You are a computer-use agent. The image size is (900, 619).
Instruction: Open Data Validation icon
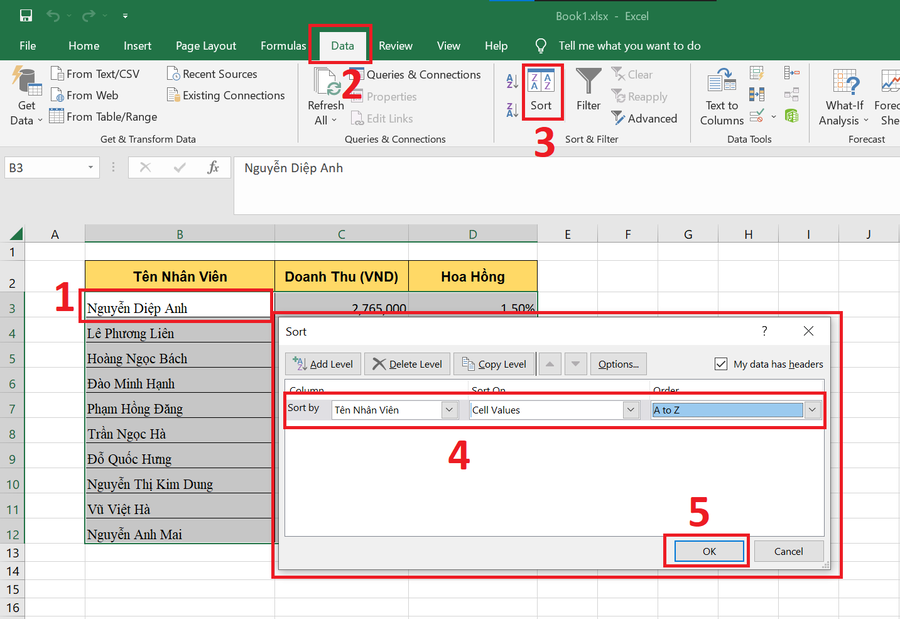click(x=757, y=116)
